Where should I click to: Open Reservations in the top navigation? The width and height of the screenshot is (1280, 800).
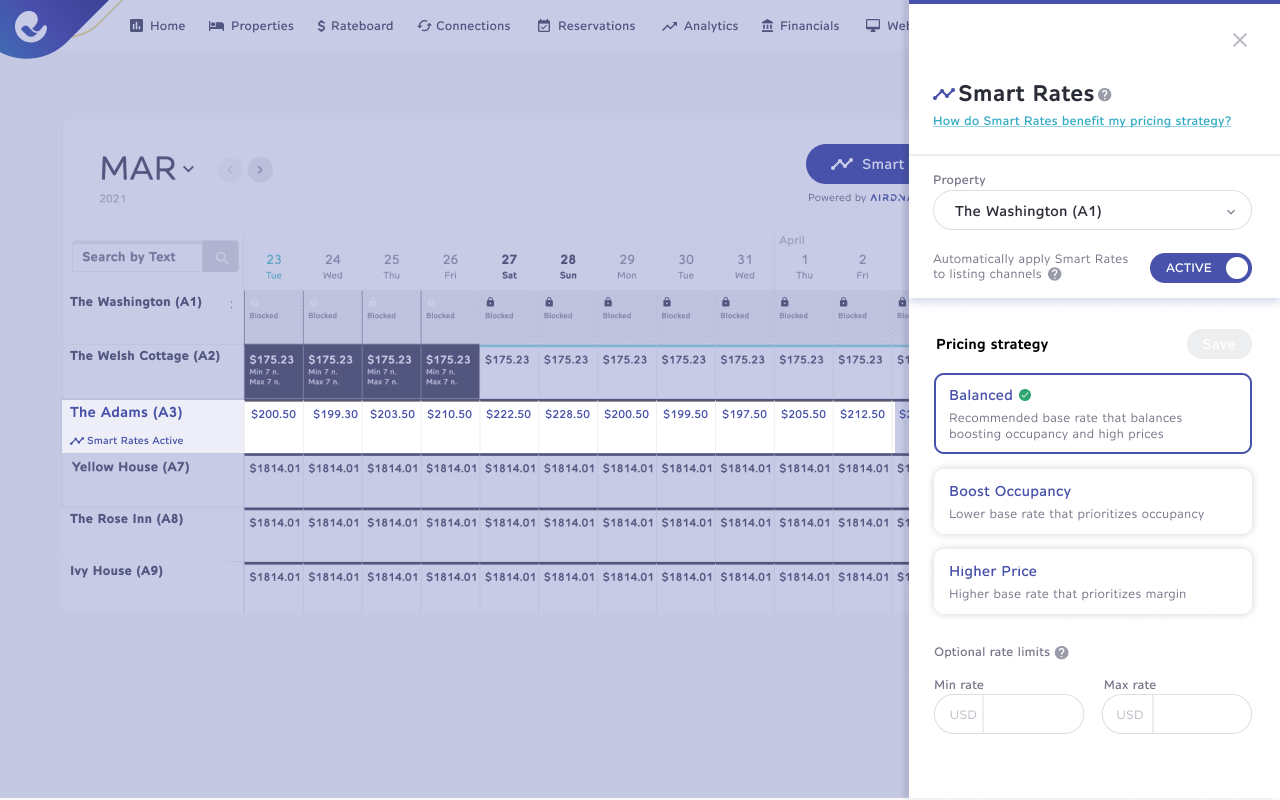coord(586,26)
